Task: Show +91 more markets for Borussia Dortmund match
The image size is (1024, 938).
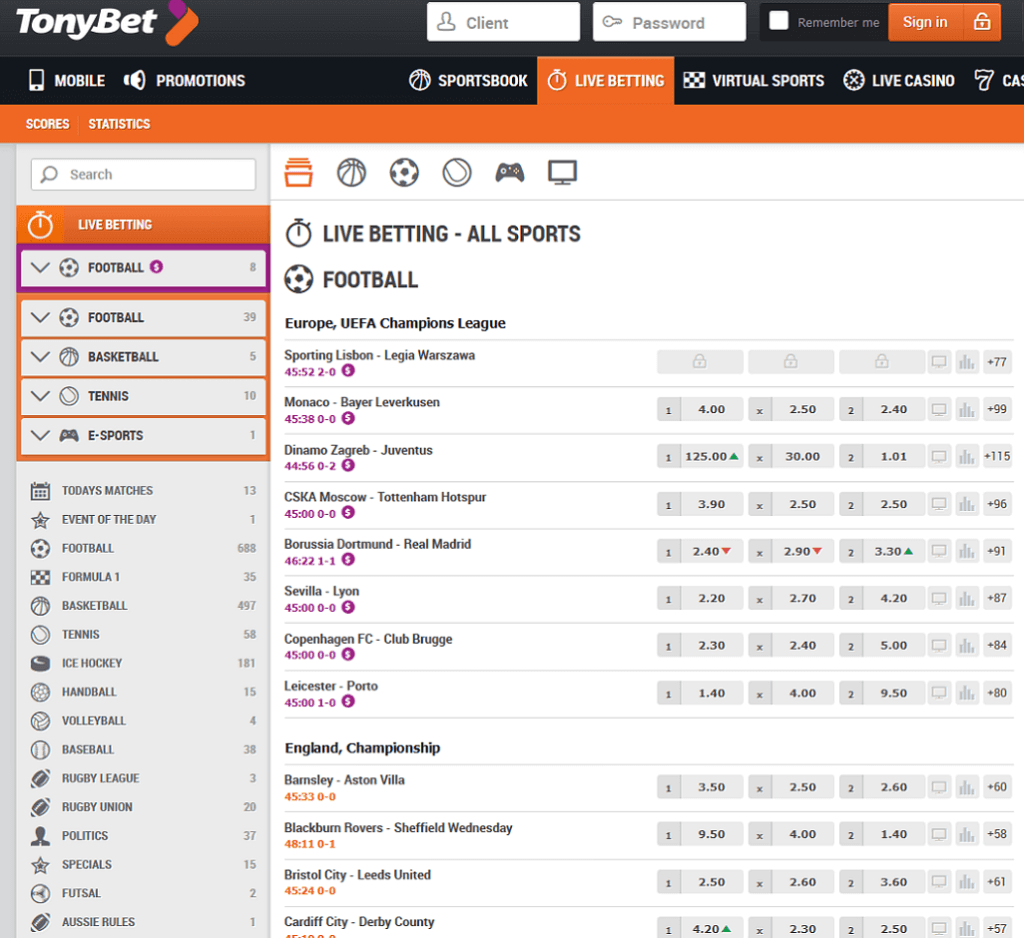Action: 997,551
